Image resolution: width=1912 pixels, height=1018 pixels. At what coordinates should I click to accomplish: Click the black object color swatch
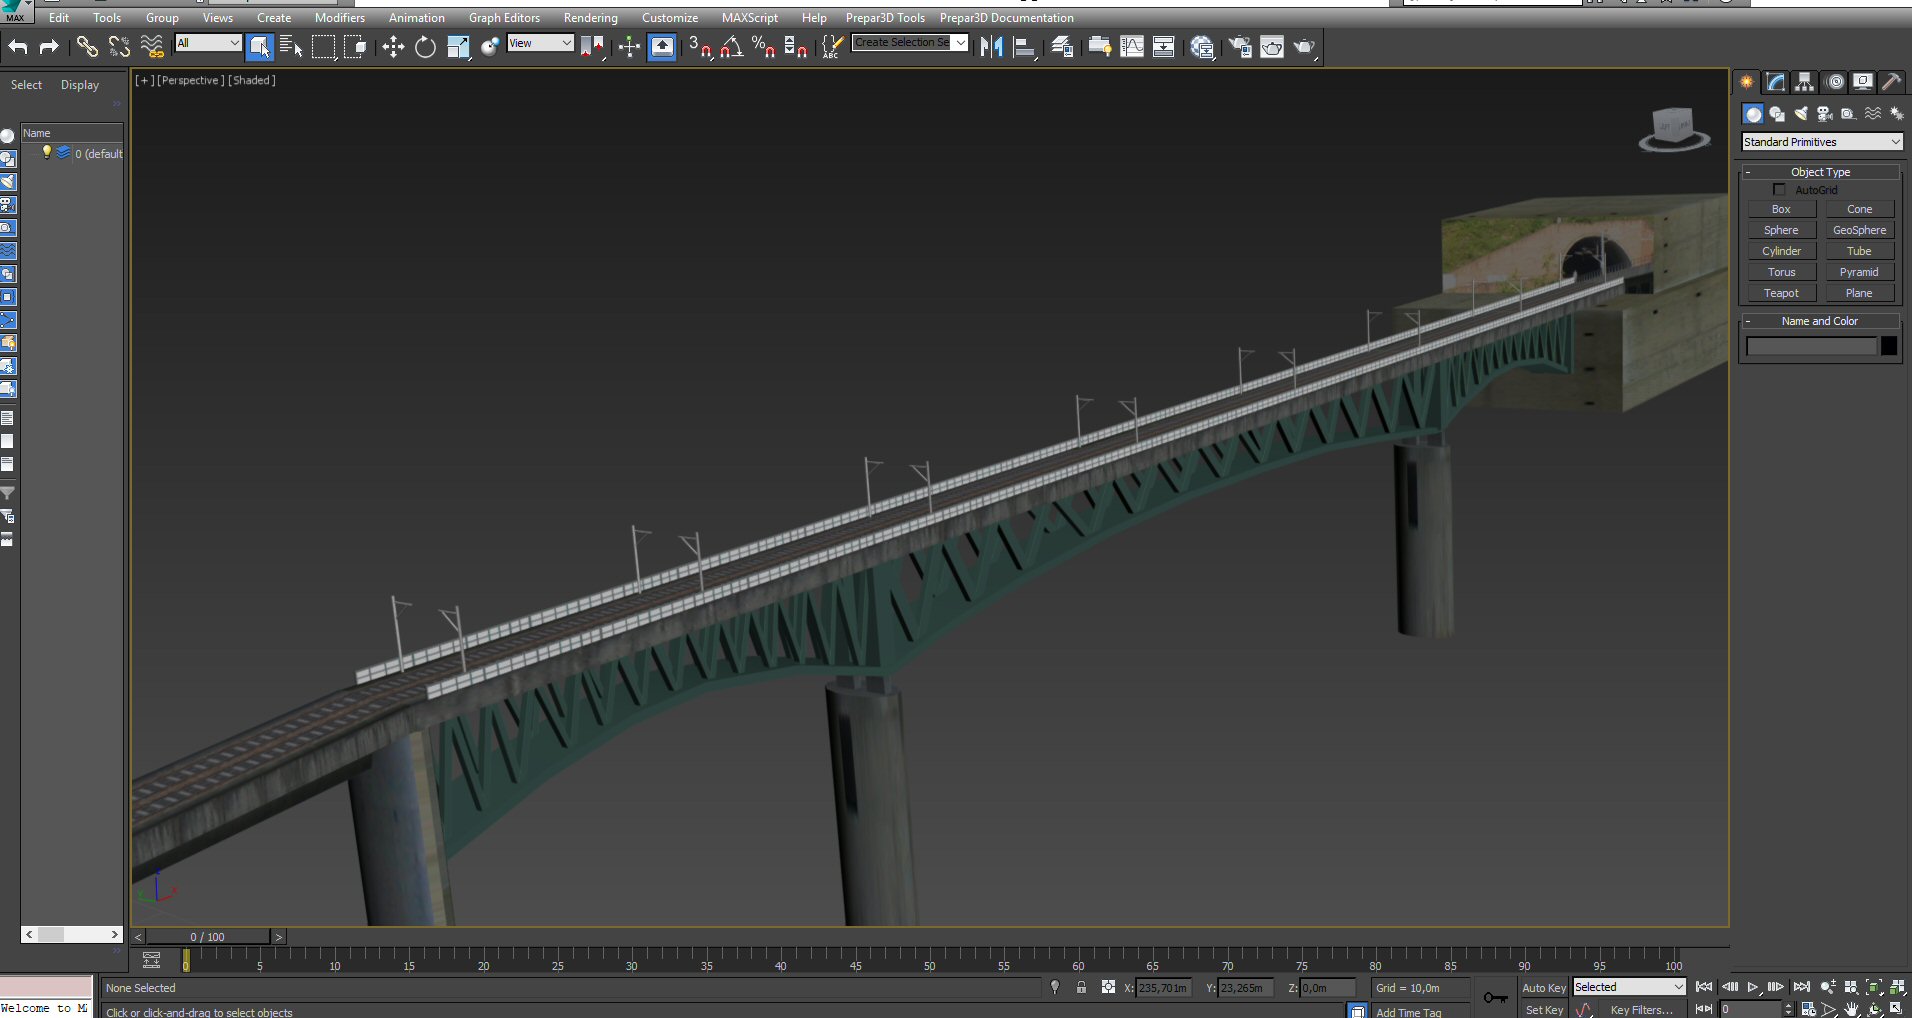[x=1888, y=346]
